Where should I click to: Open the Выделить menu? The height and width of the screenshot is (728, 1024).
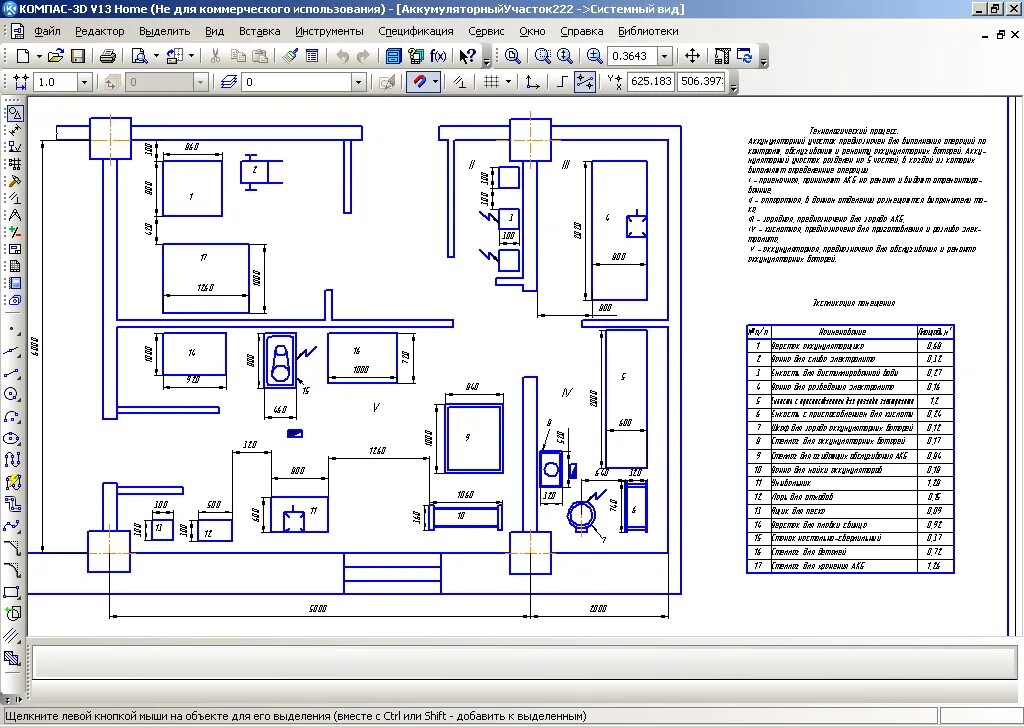(165, 31)
